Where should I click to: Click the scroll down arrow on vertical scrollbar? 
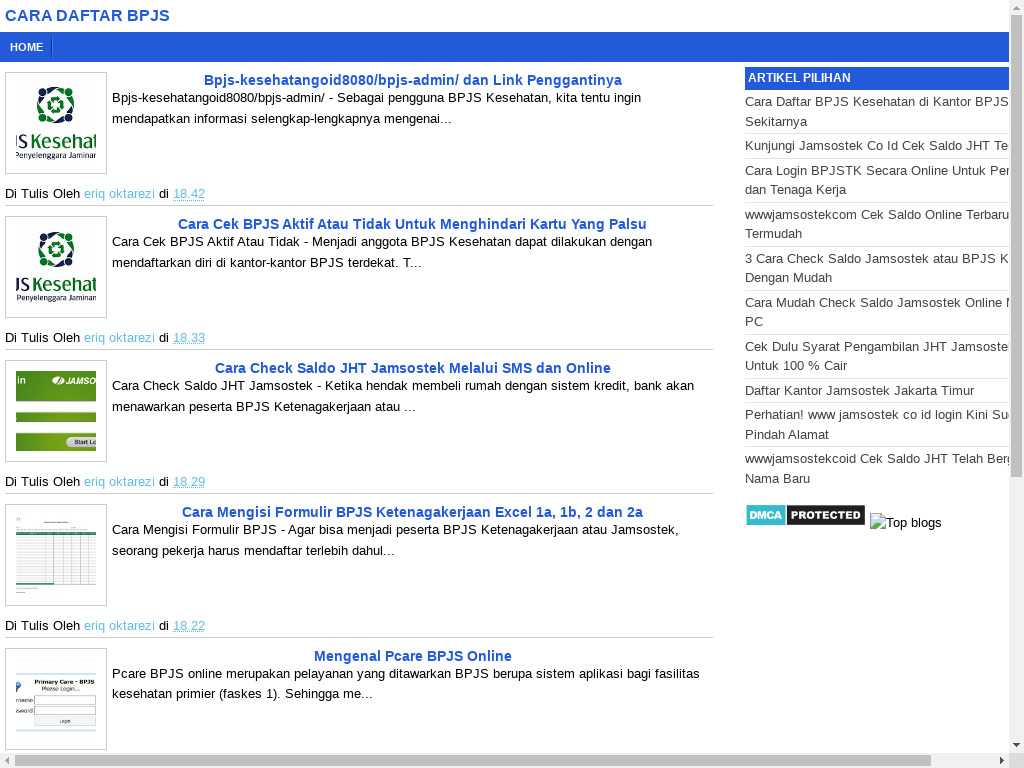tap(1016, 745)
